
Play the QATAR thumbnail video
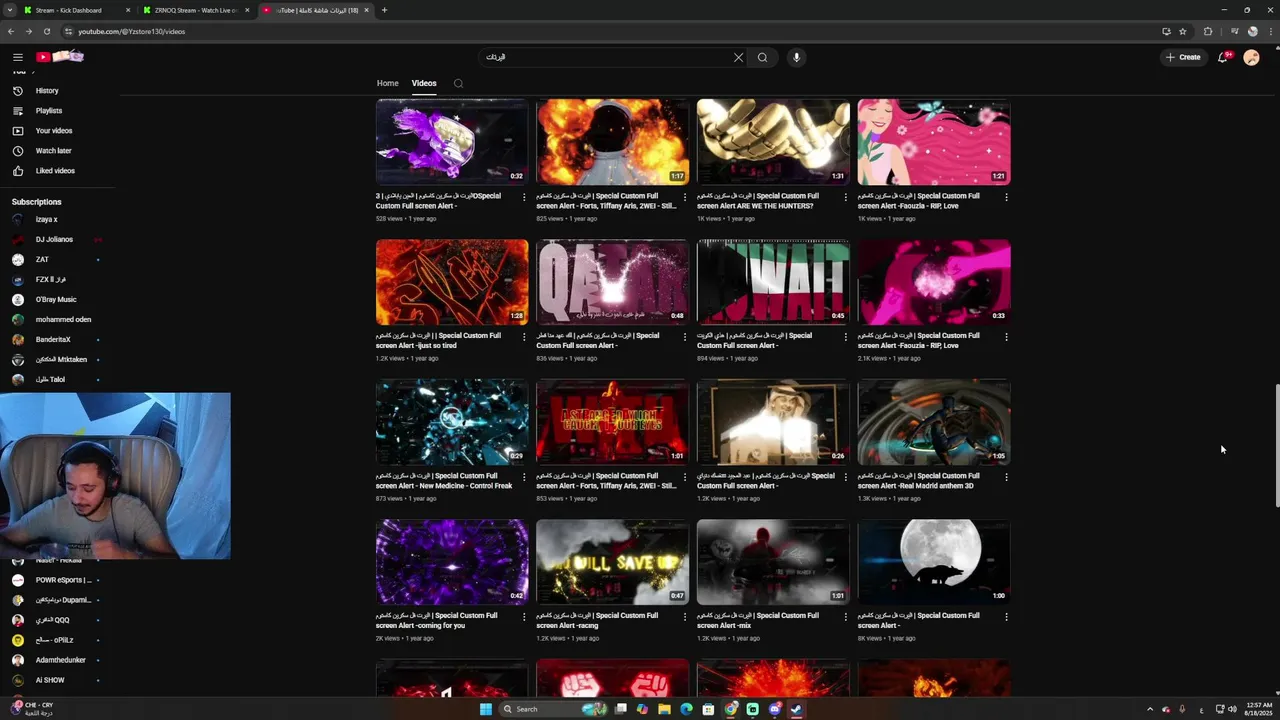(x=612, y=282)
